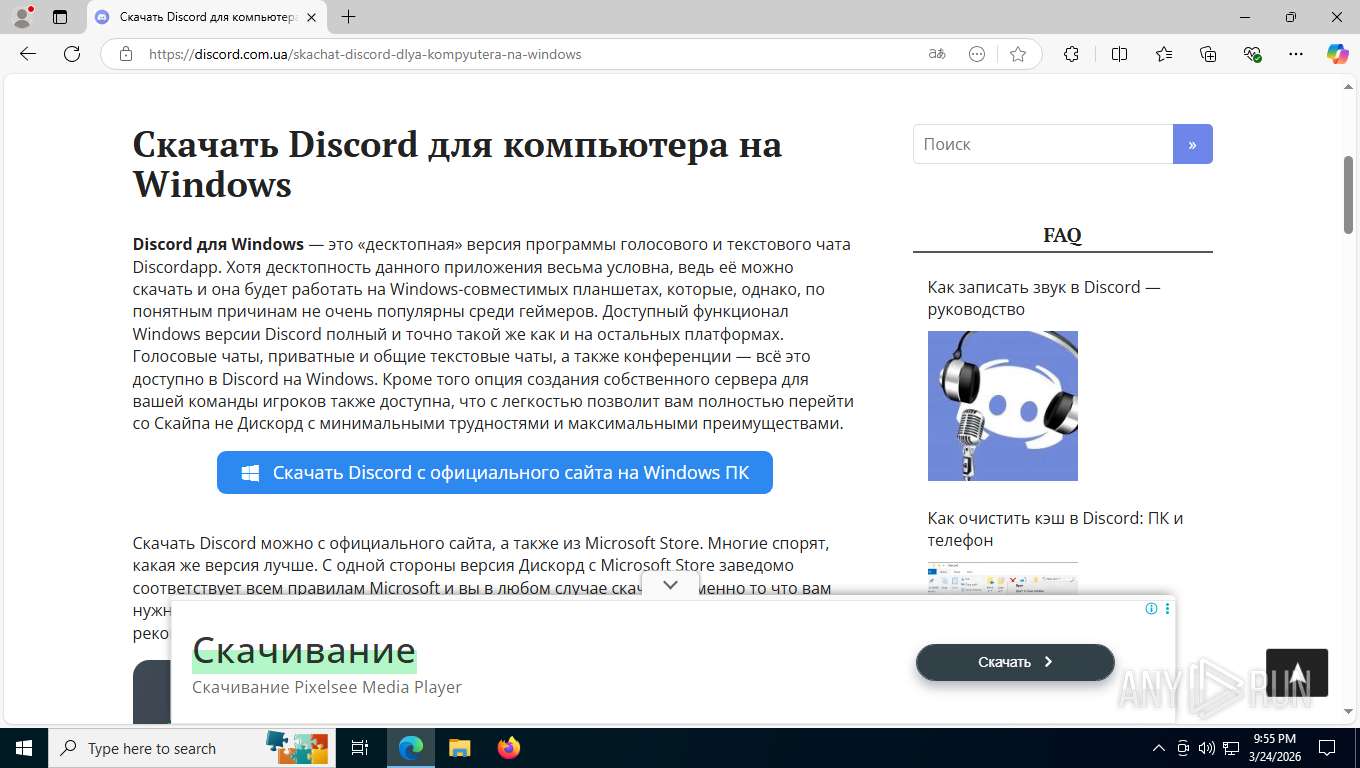Open the ad info icon

[1151, 608]
